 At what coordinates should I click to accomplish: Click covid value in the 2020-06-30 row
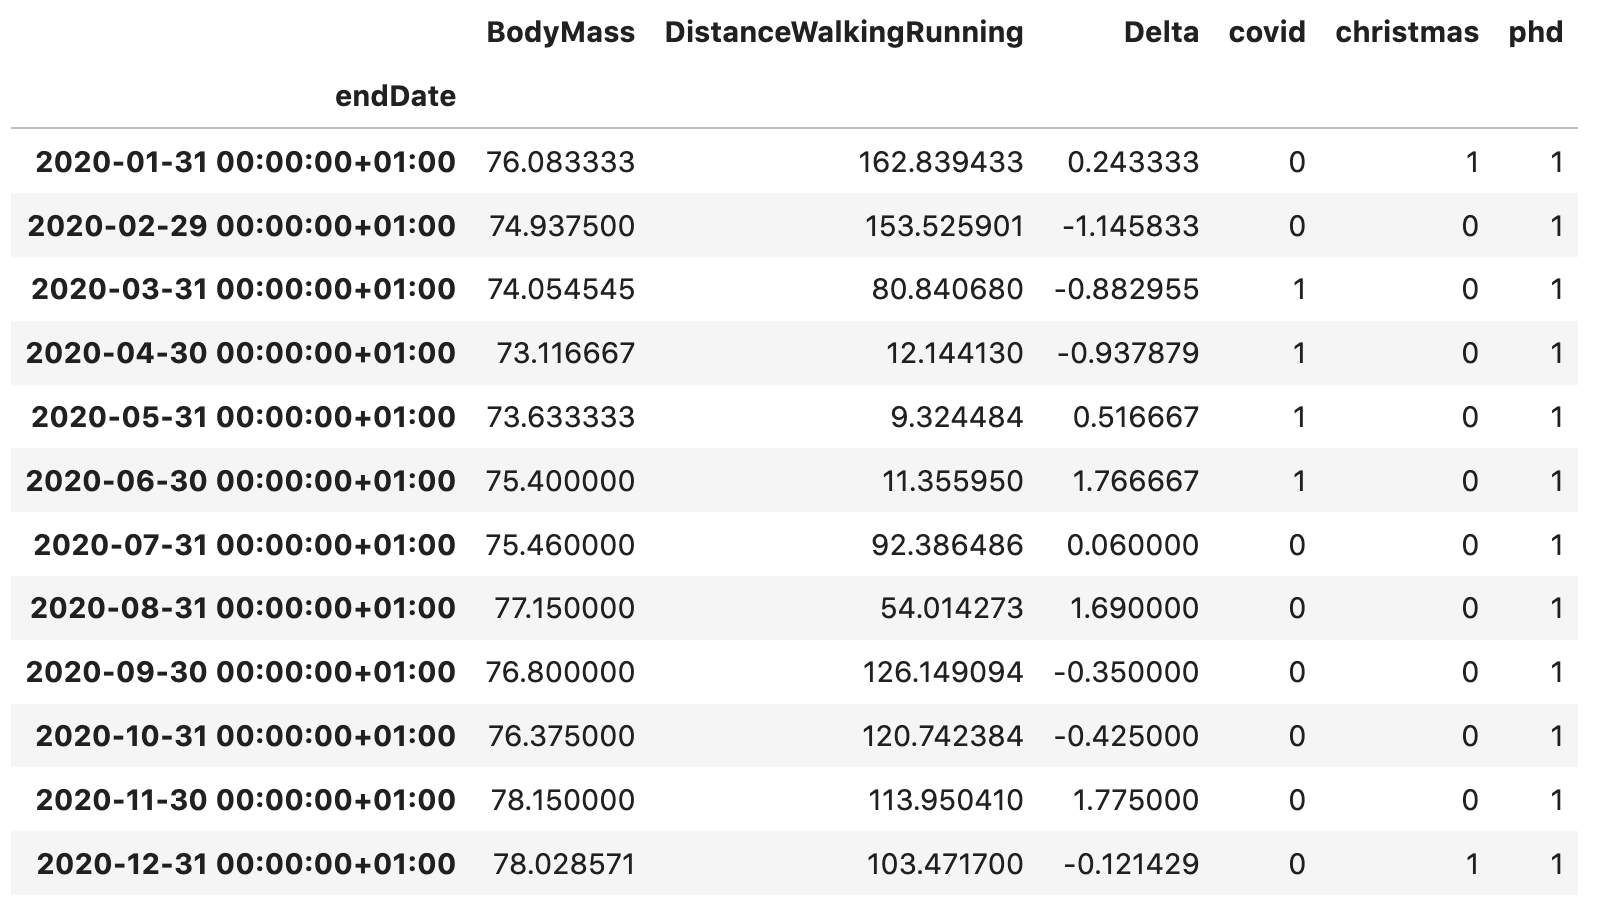click(1298, 482)
